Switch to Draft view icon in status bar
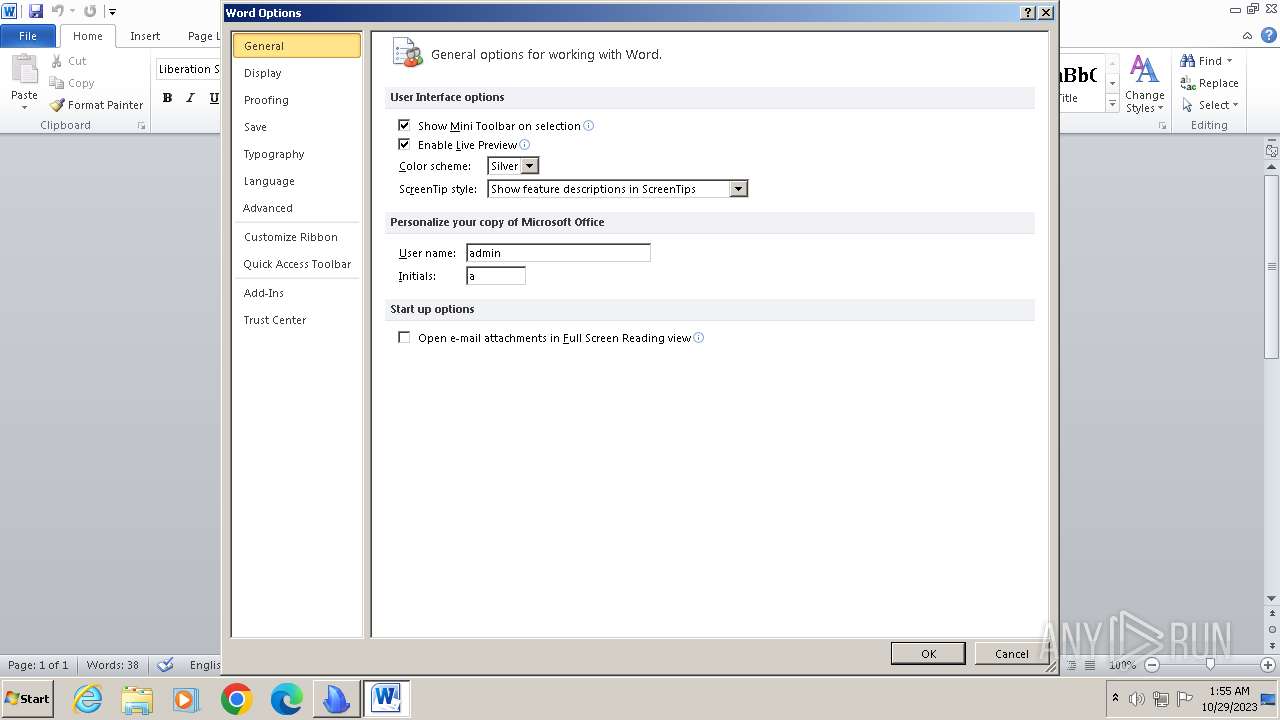 tap(1092, 665)
